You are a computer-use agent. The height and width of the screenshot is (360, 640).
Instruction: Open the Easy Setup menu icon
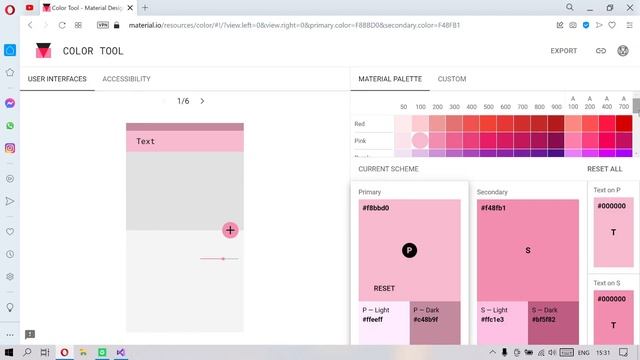pyautogui.click(x=629, y=25)
